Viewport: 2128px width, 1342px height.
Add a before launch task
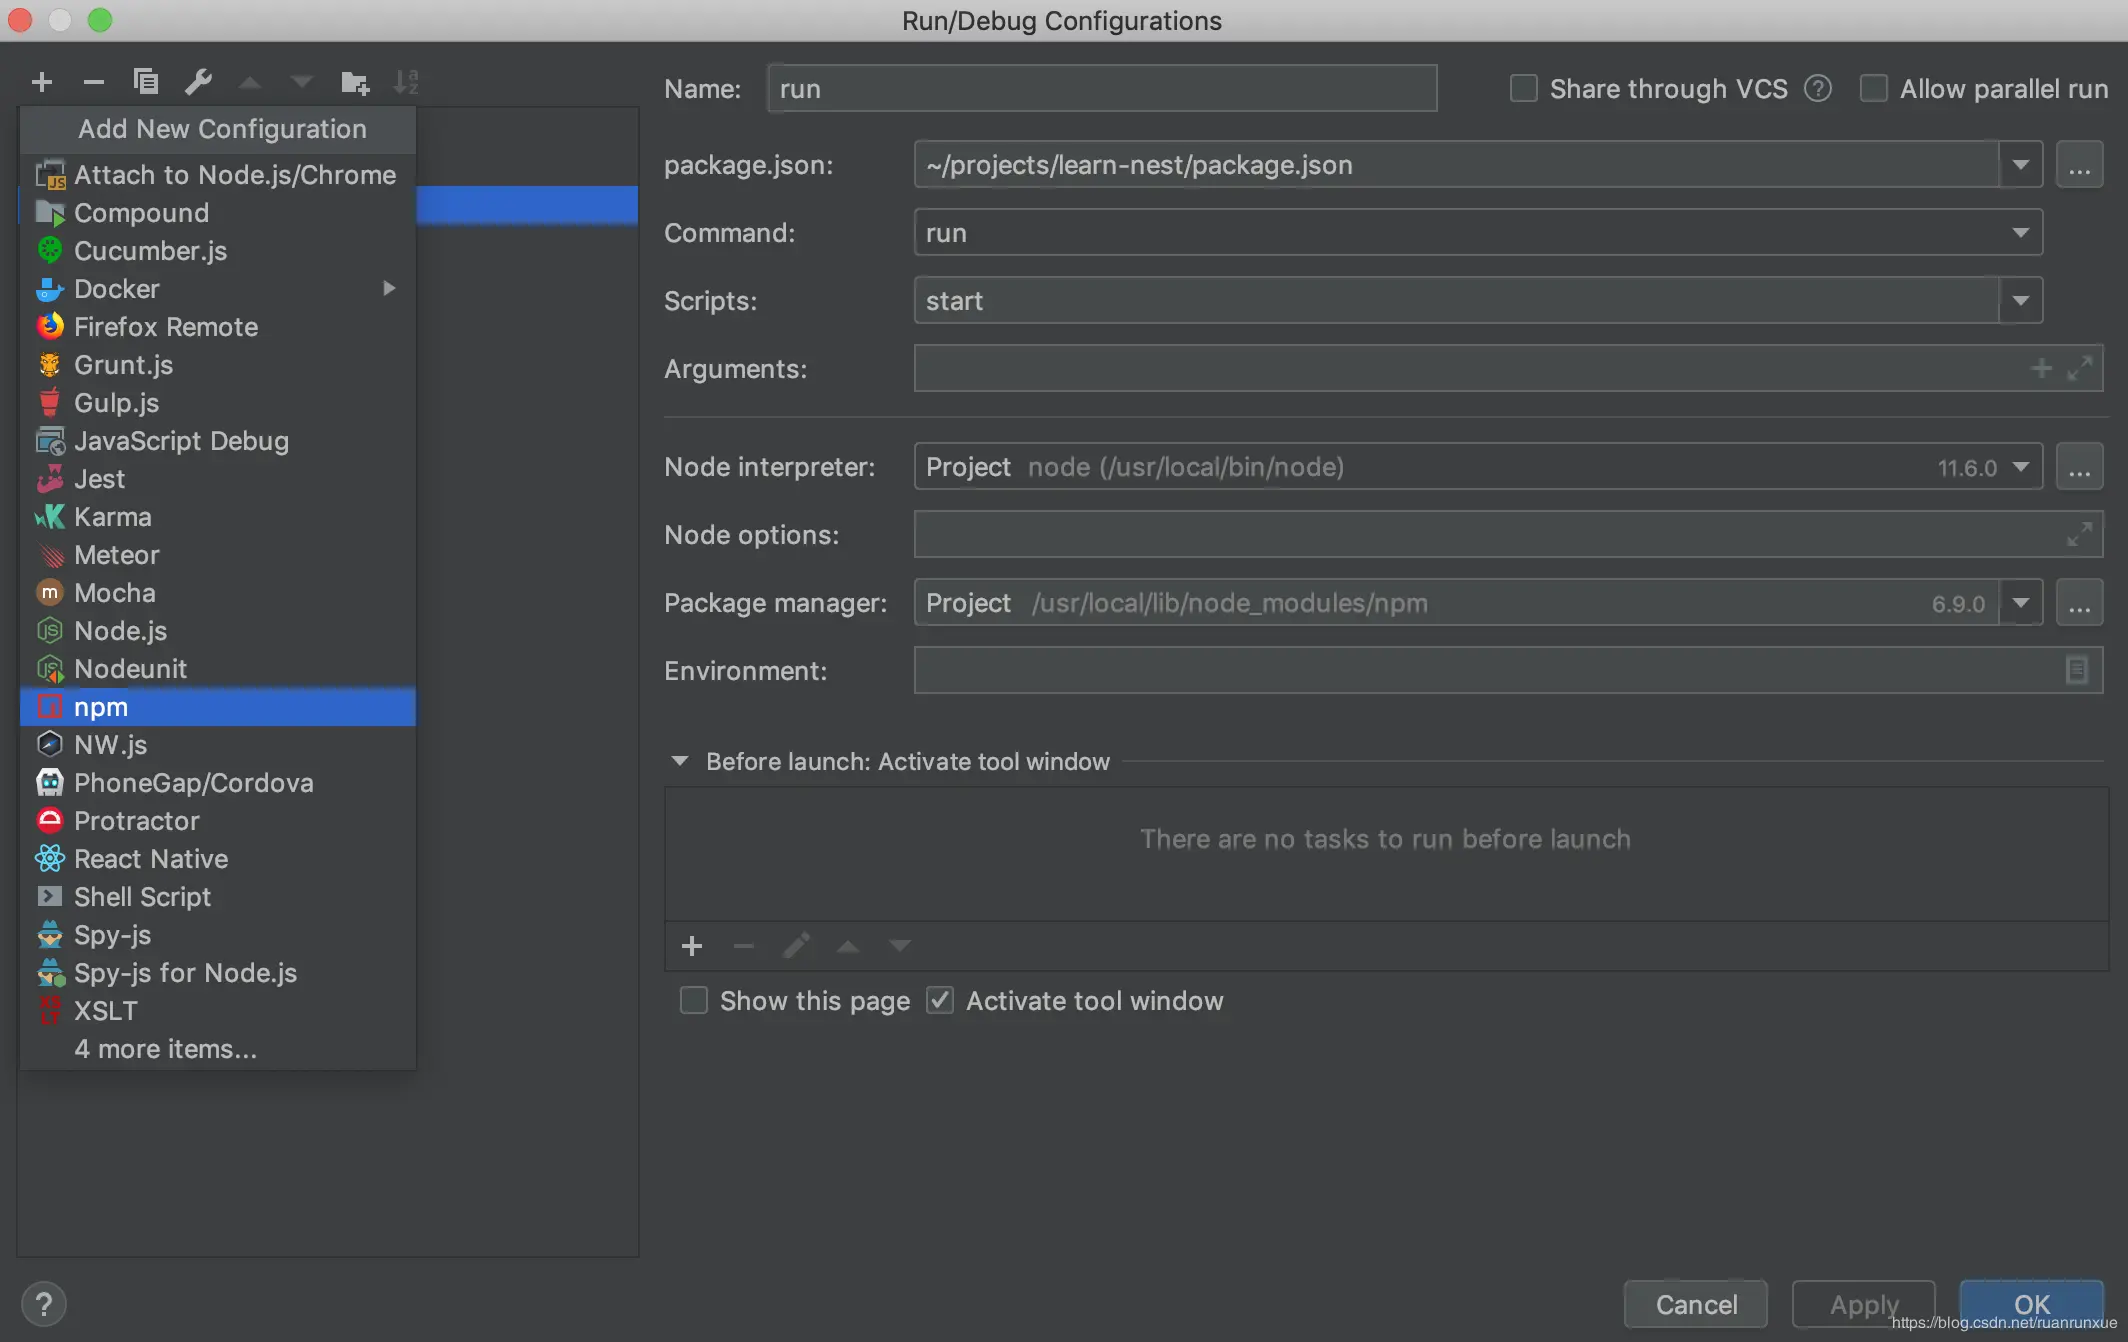coord(692,946)
